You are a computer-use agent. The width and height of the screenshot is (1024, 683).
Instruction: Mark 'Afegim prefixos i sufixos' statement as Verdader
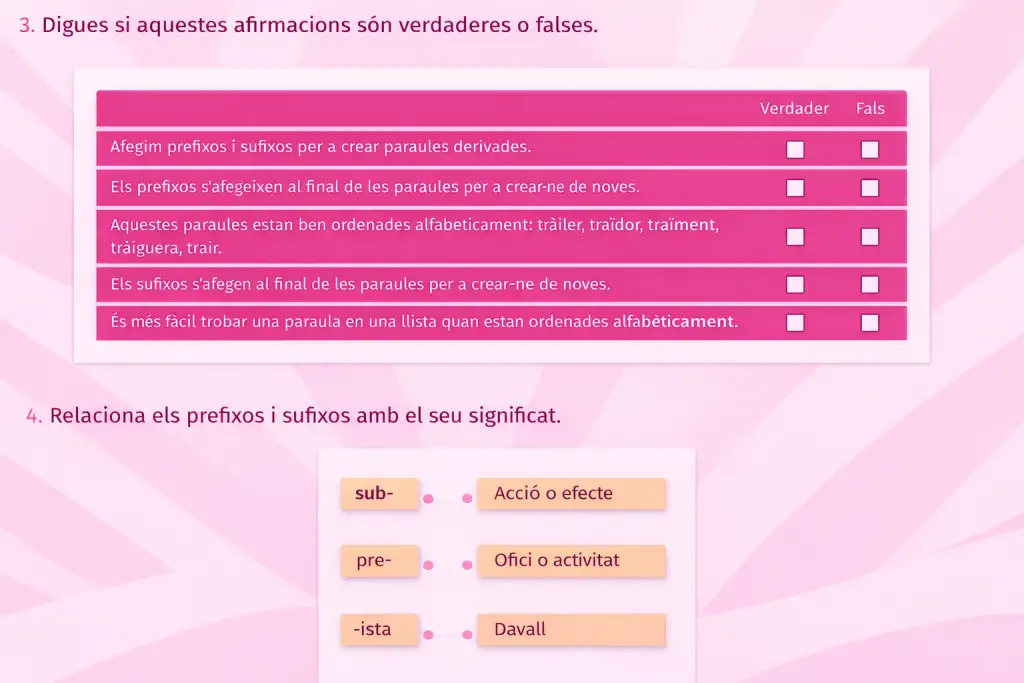pyautogui.click(x=795, y=149)
